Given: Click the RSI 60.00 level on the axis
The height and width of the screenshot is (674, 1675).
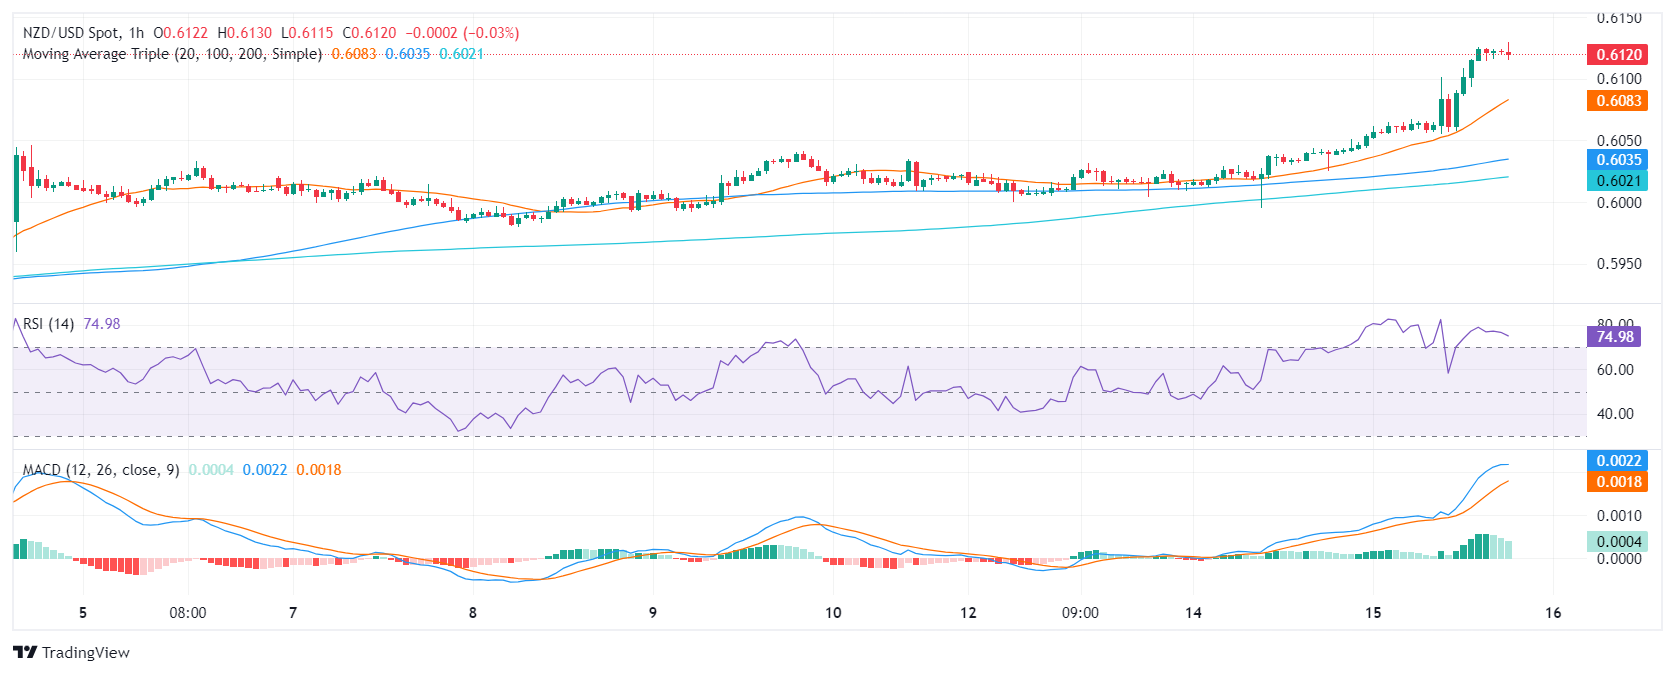Looking at the screenshot, I should coord(1615,370).
